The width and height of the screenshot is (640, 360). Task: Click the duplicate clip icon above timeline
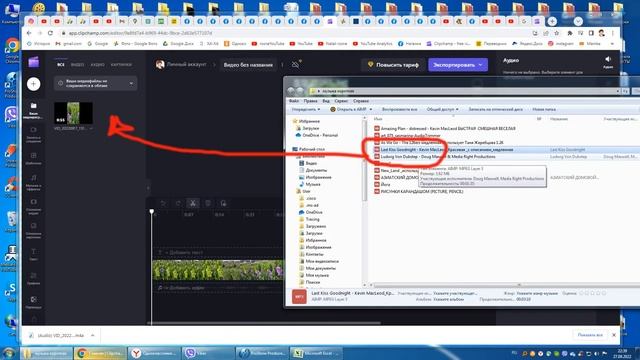(223, 203)
